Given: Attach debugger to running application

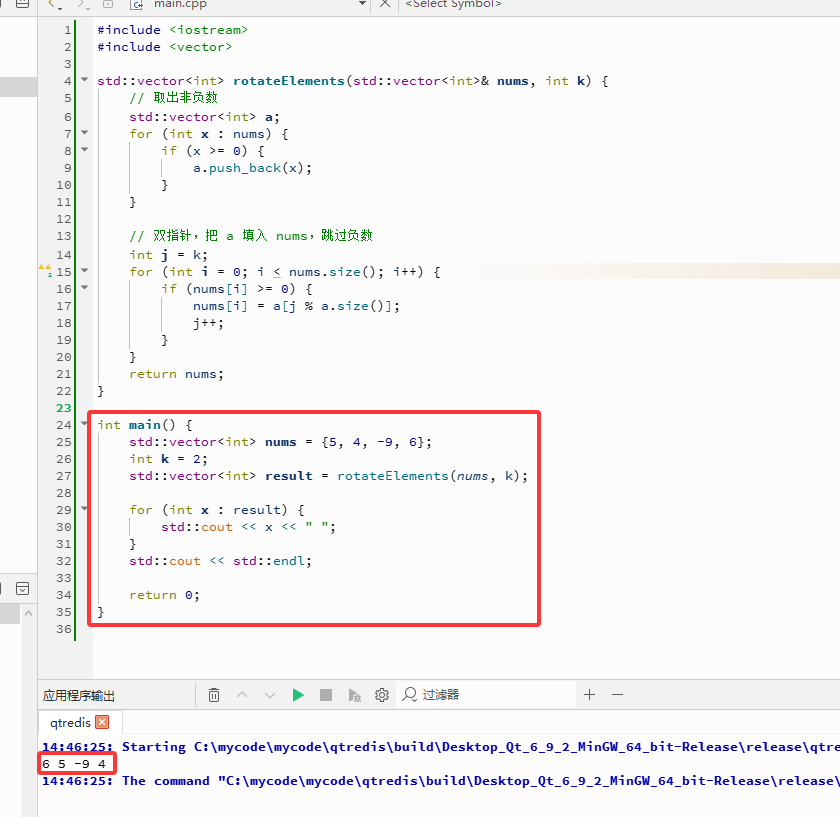Looking at the screenshot, I should click(x=354, y=695).
